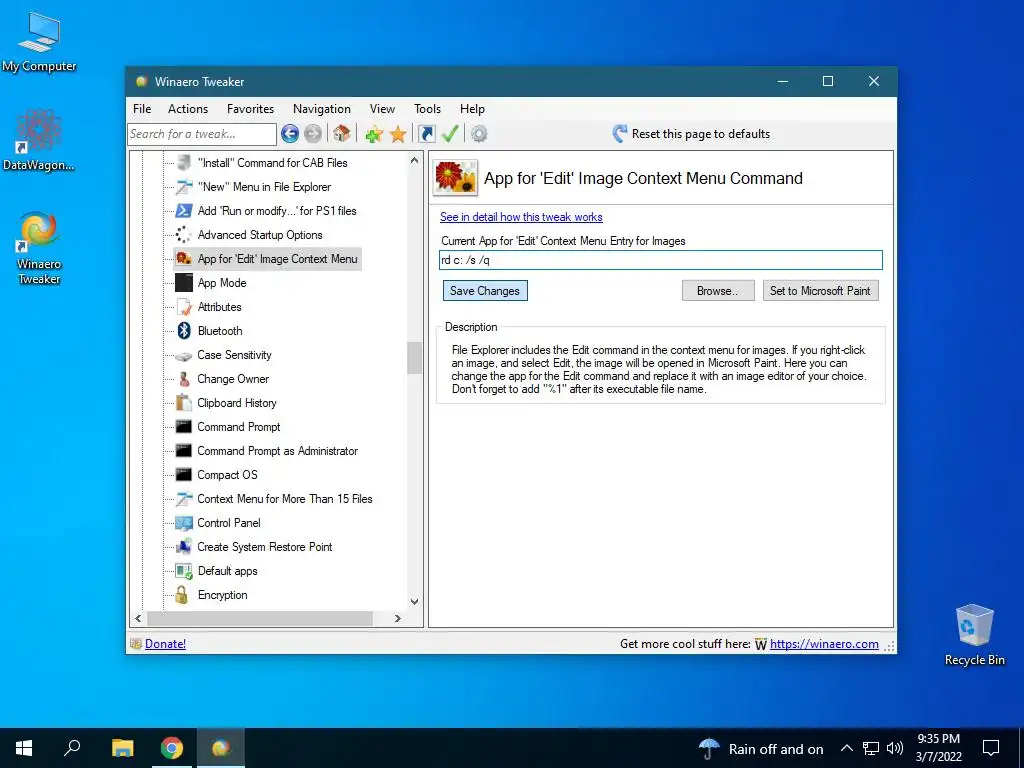Screen dimensions: 1024x768
Task: Open Google Chrome from the taskbar
Action: coord(172,748)
